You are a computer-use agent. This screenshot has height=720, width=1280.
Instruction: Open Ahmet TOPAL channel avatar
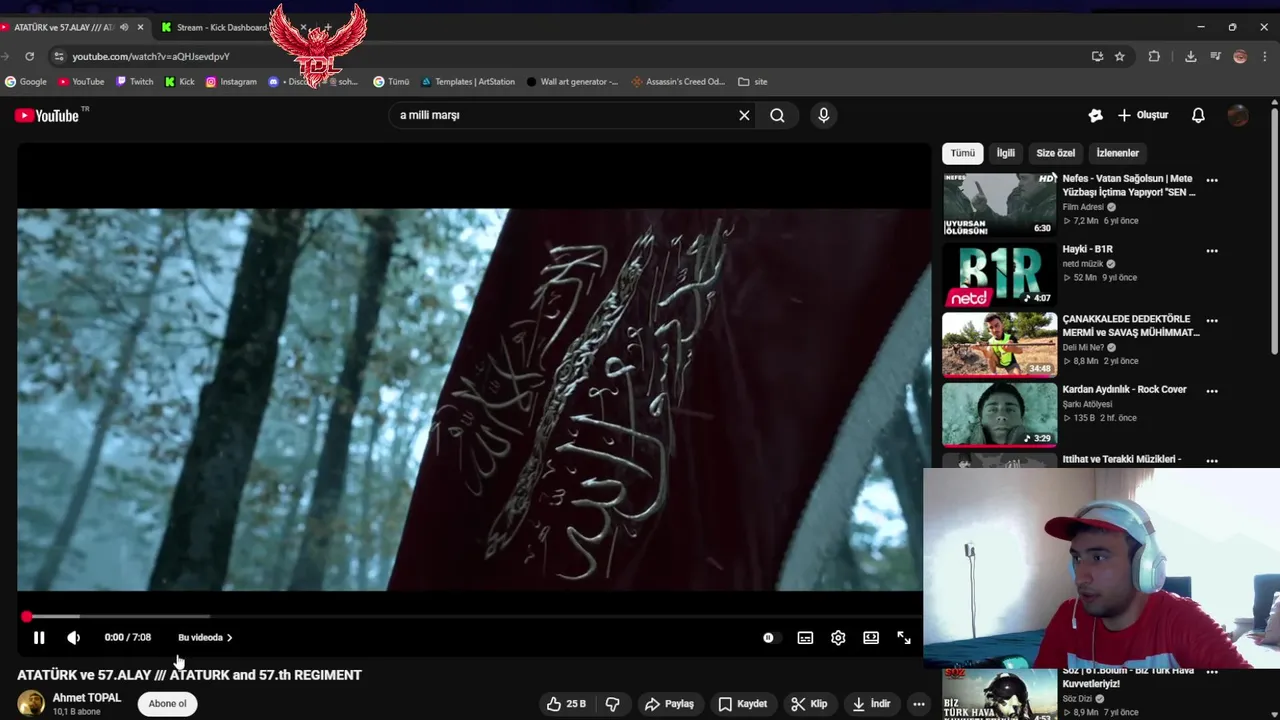31,704
